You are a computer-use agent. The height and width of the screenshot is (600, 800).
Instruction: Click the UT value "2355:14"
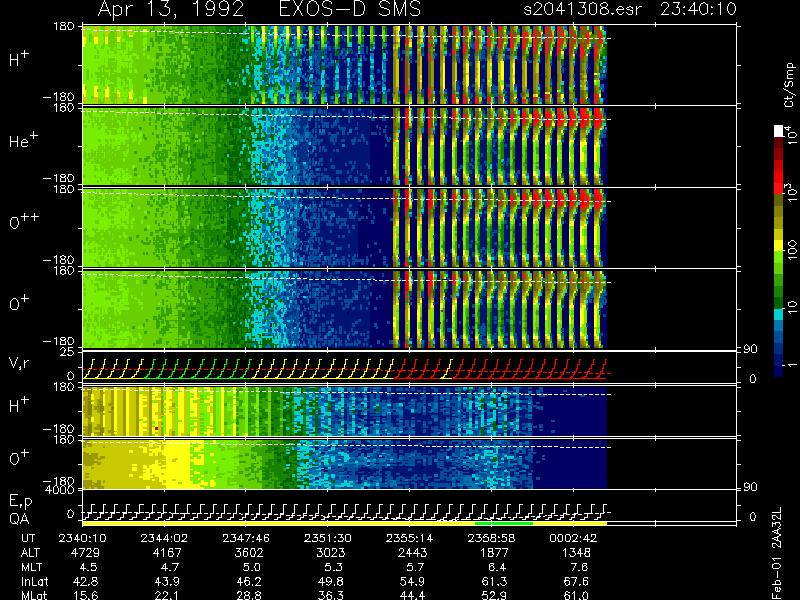(409, 538)
